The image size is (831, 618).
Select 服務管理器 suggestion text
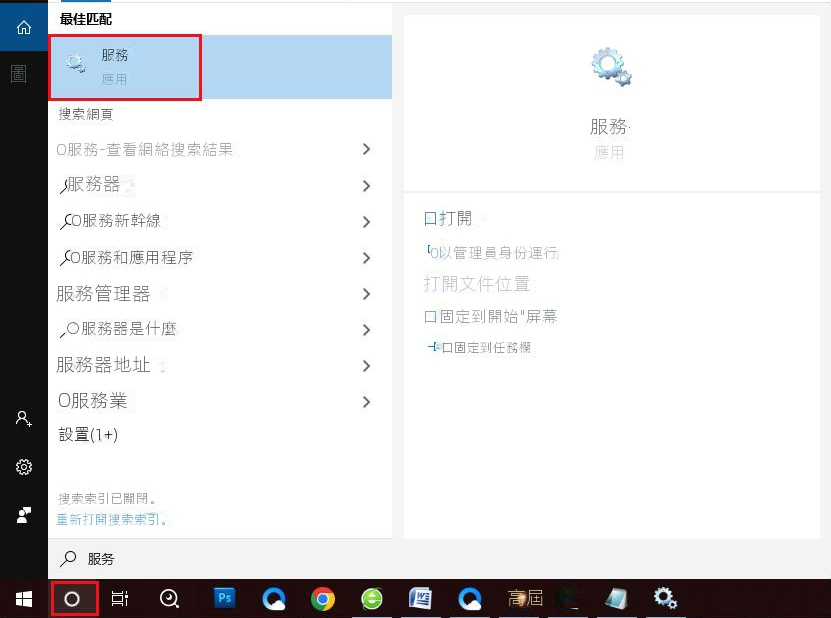click(x=103, y=294)
